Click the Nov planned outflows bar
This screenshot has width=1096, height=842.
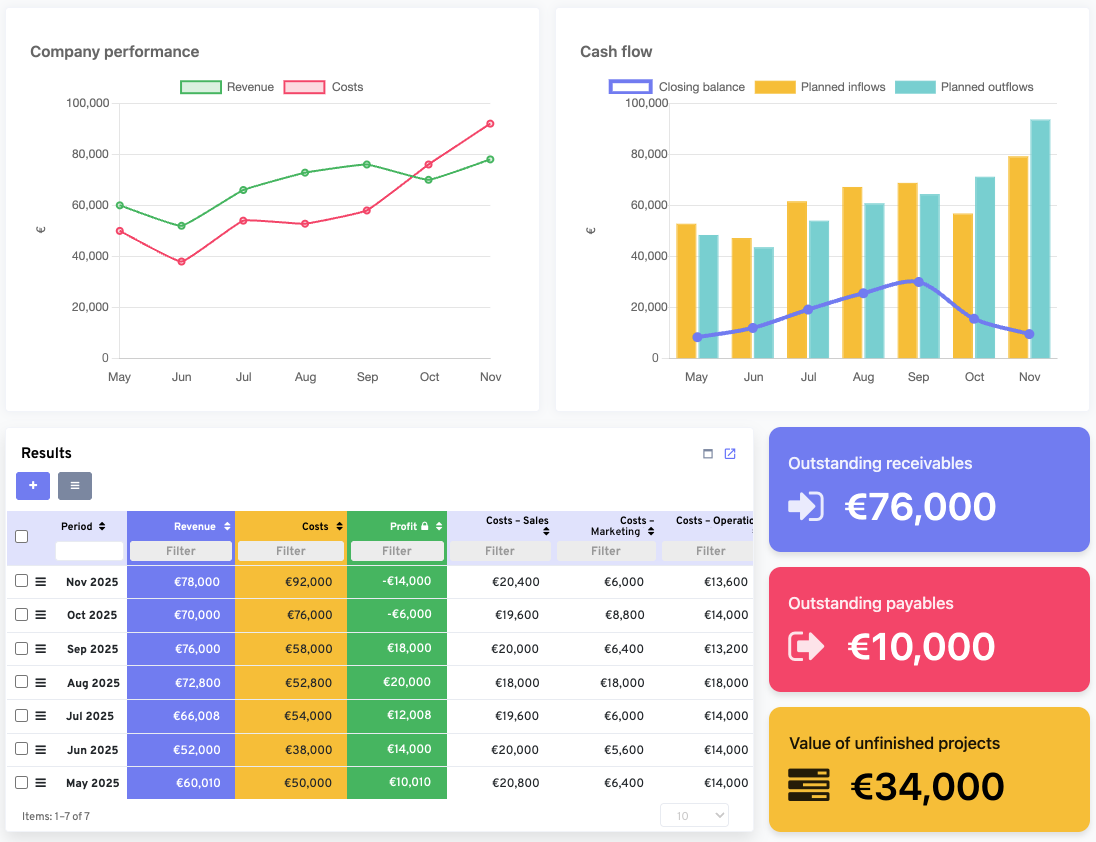(x=1040, y=238)
